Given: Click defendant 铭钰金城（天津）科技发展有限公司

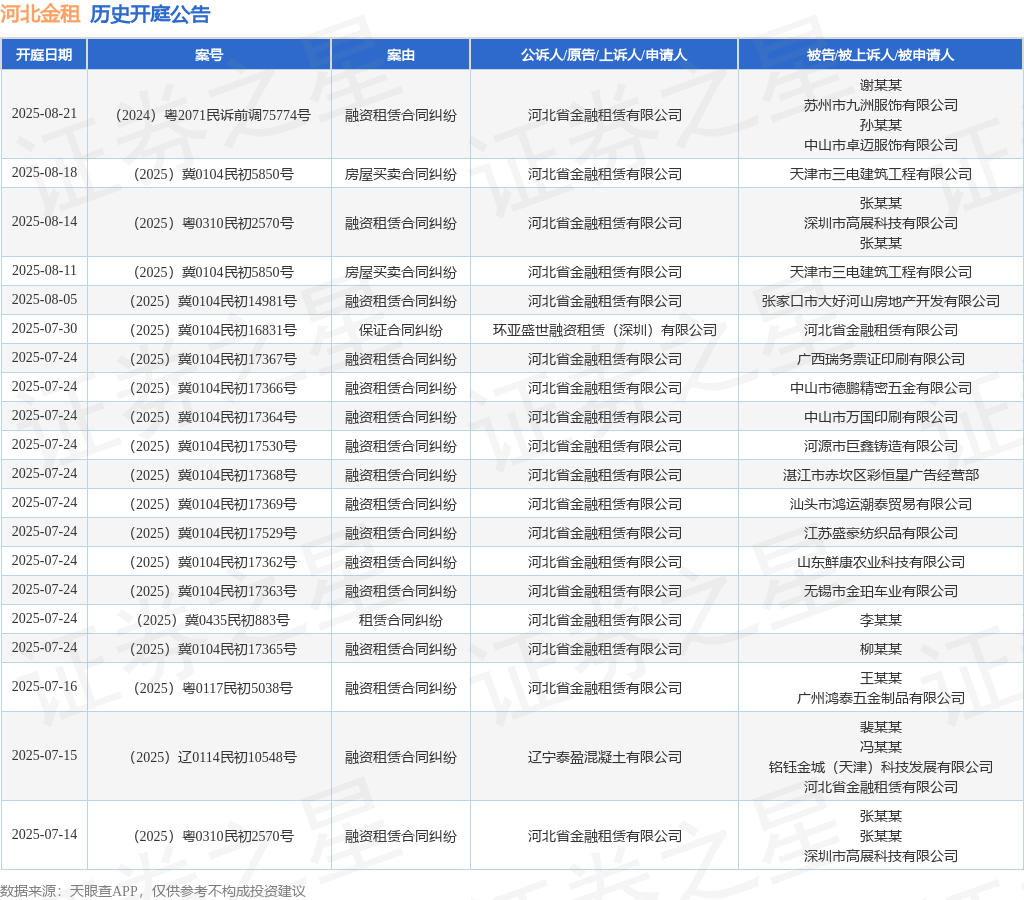Looking at the screenshot, I should click(x=880, y=767).
